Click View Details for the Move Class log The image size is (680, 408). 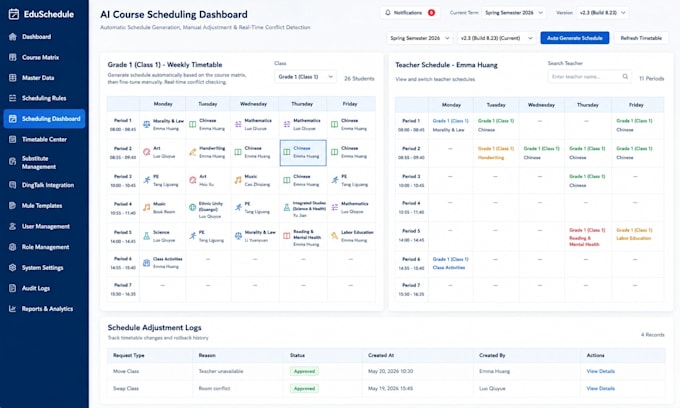pyautogui.click(x=600, y=371)
